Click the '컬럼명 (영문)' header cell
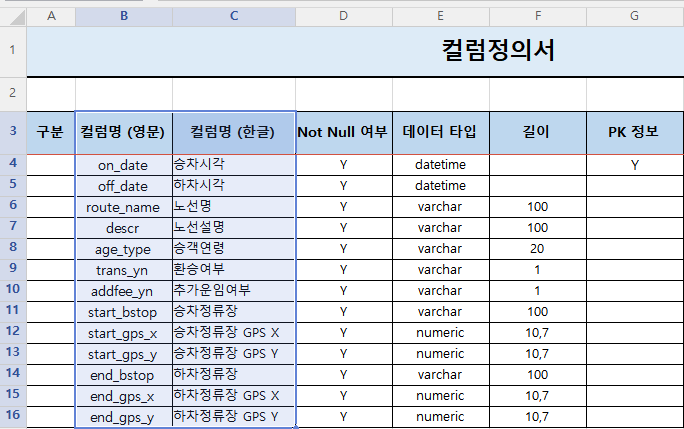The width and height of the screenshot is (684, 429). pyautogui.click(x=124, y=133)
